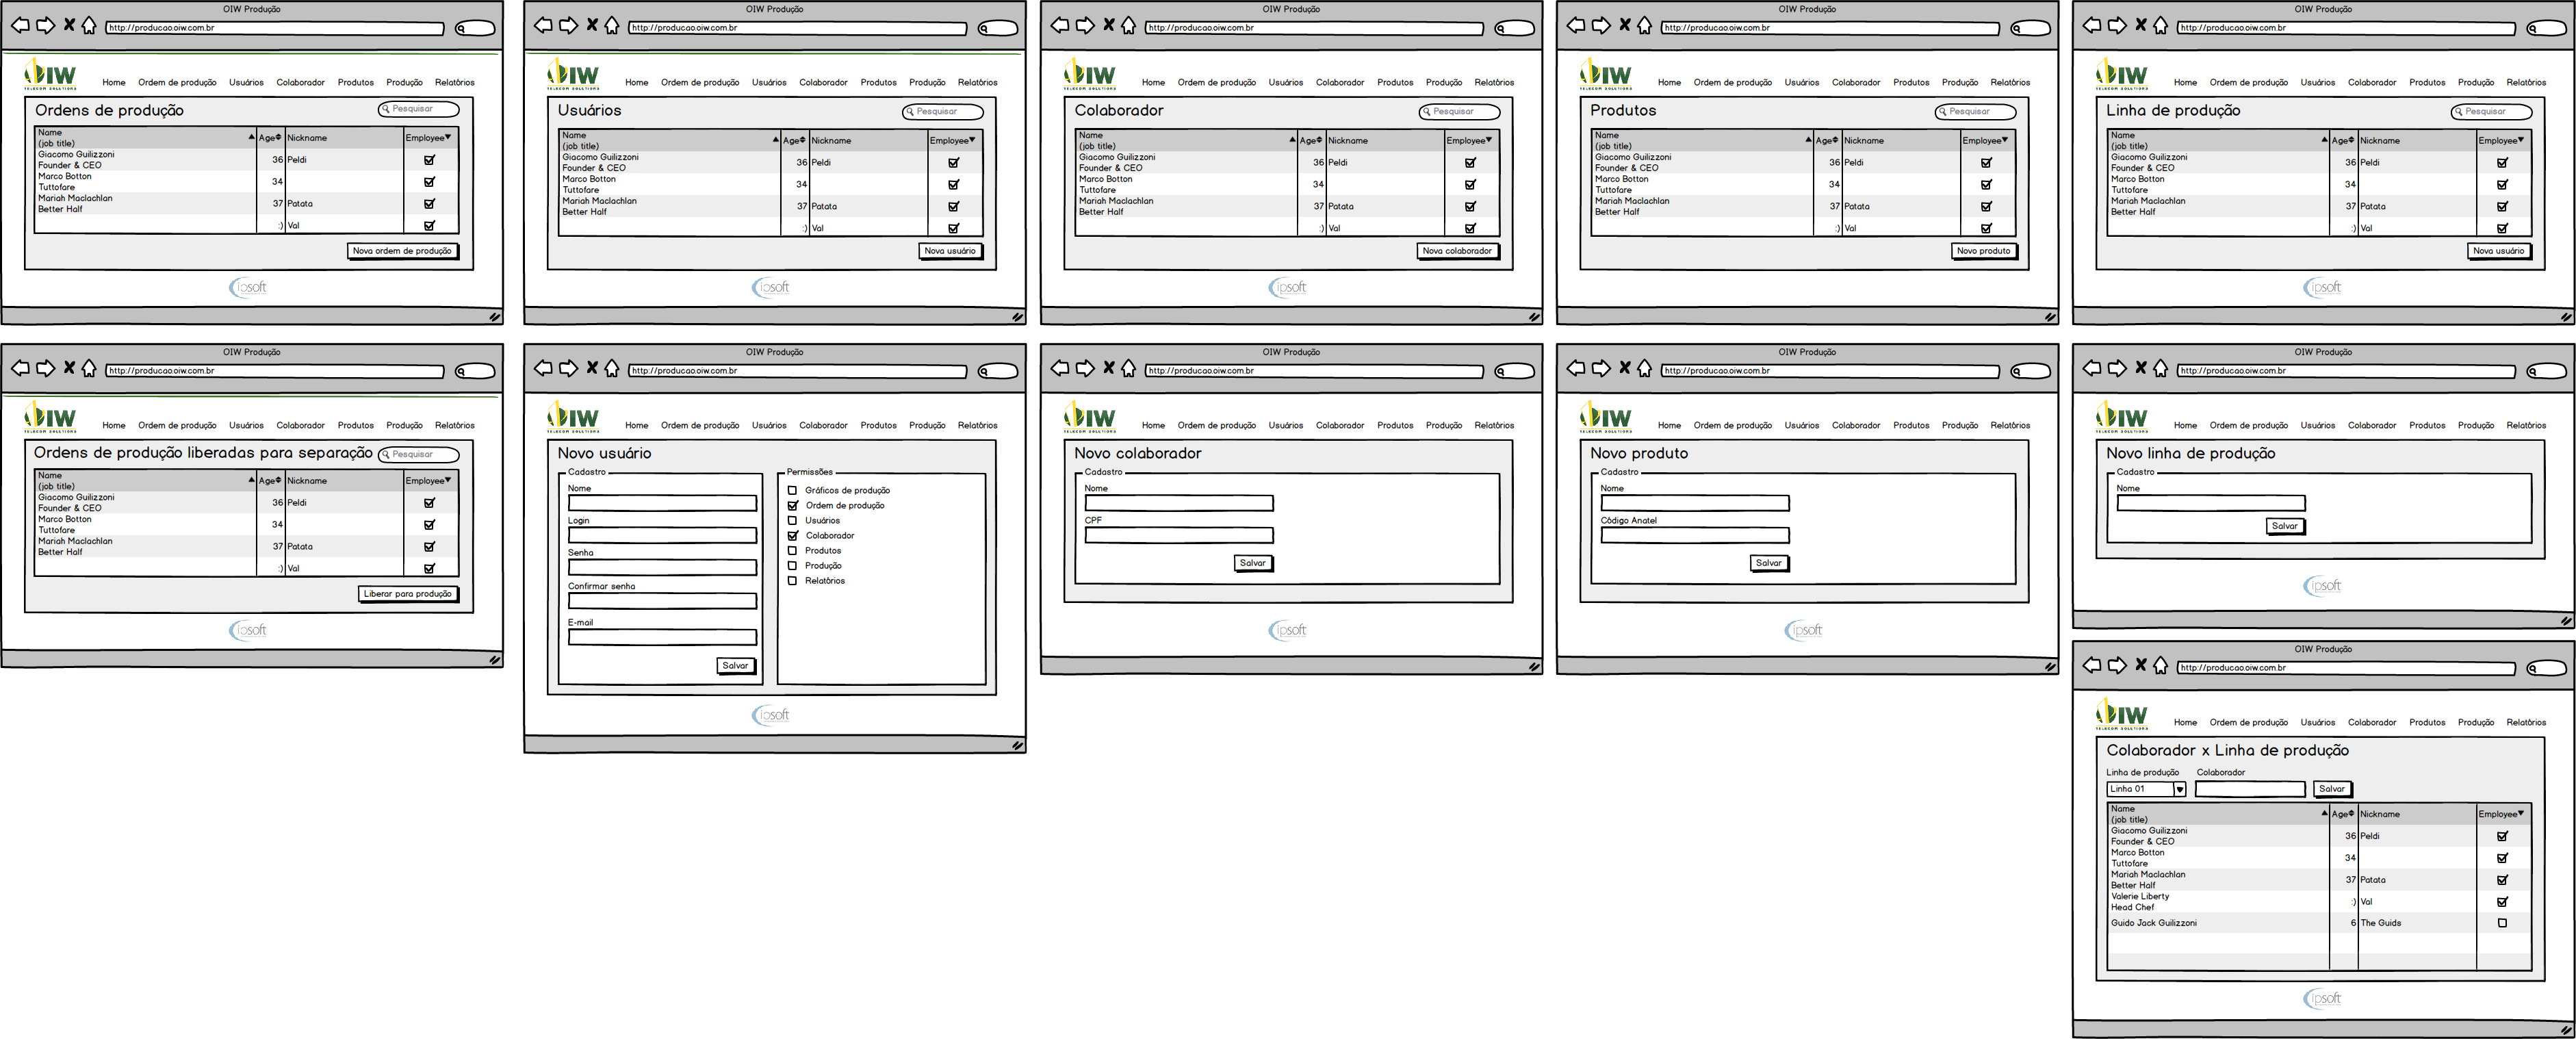Image resolution: width=2576 pixels, height=1039 pixels.
Task: Click Liberar para produção button
Action: coord(408,594)
